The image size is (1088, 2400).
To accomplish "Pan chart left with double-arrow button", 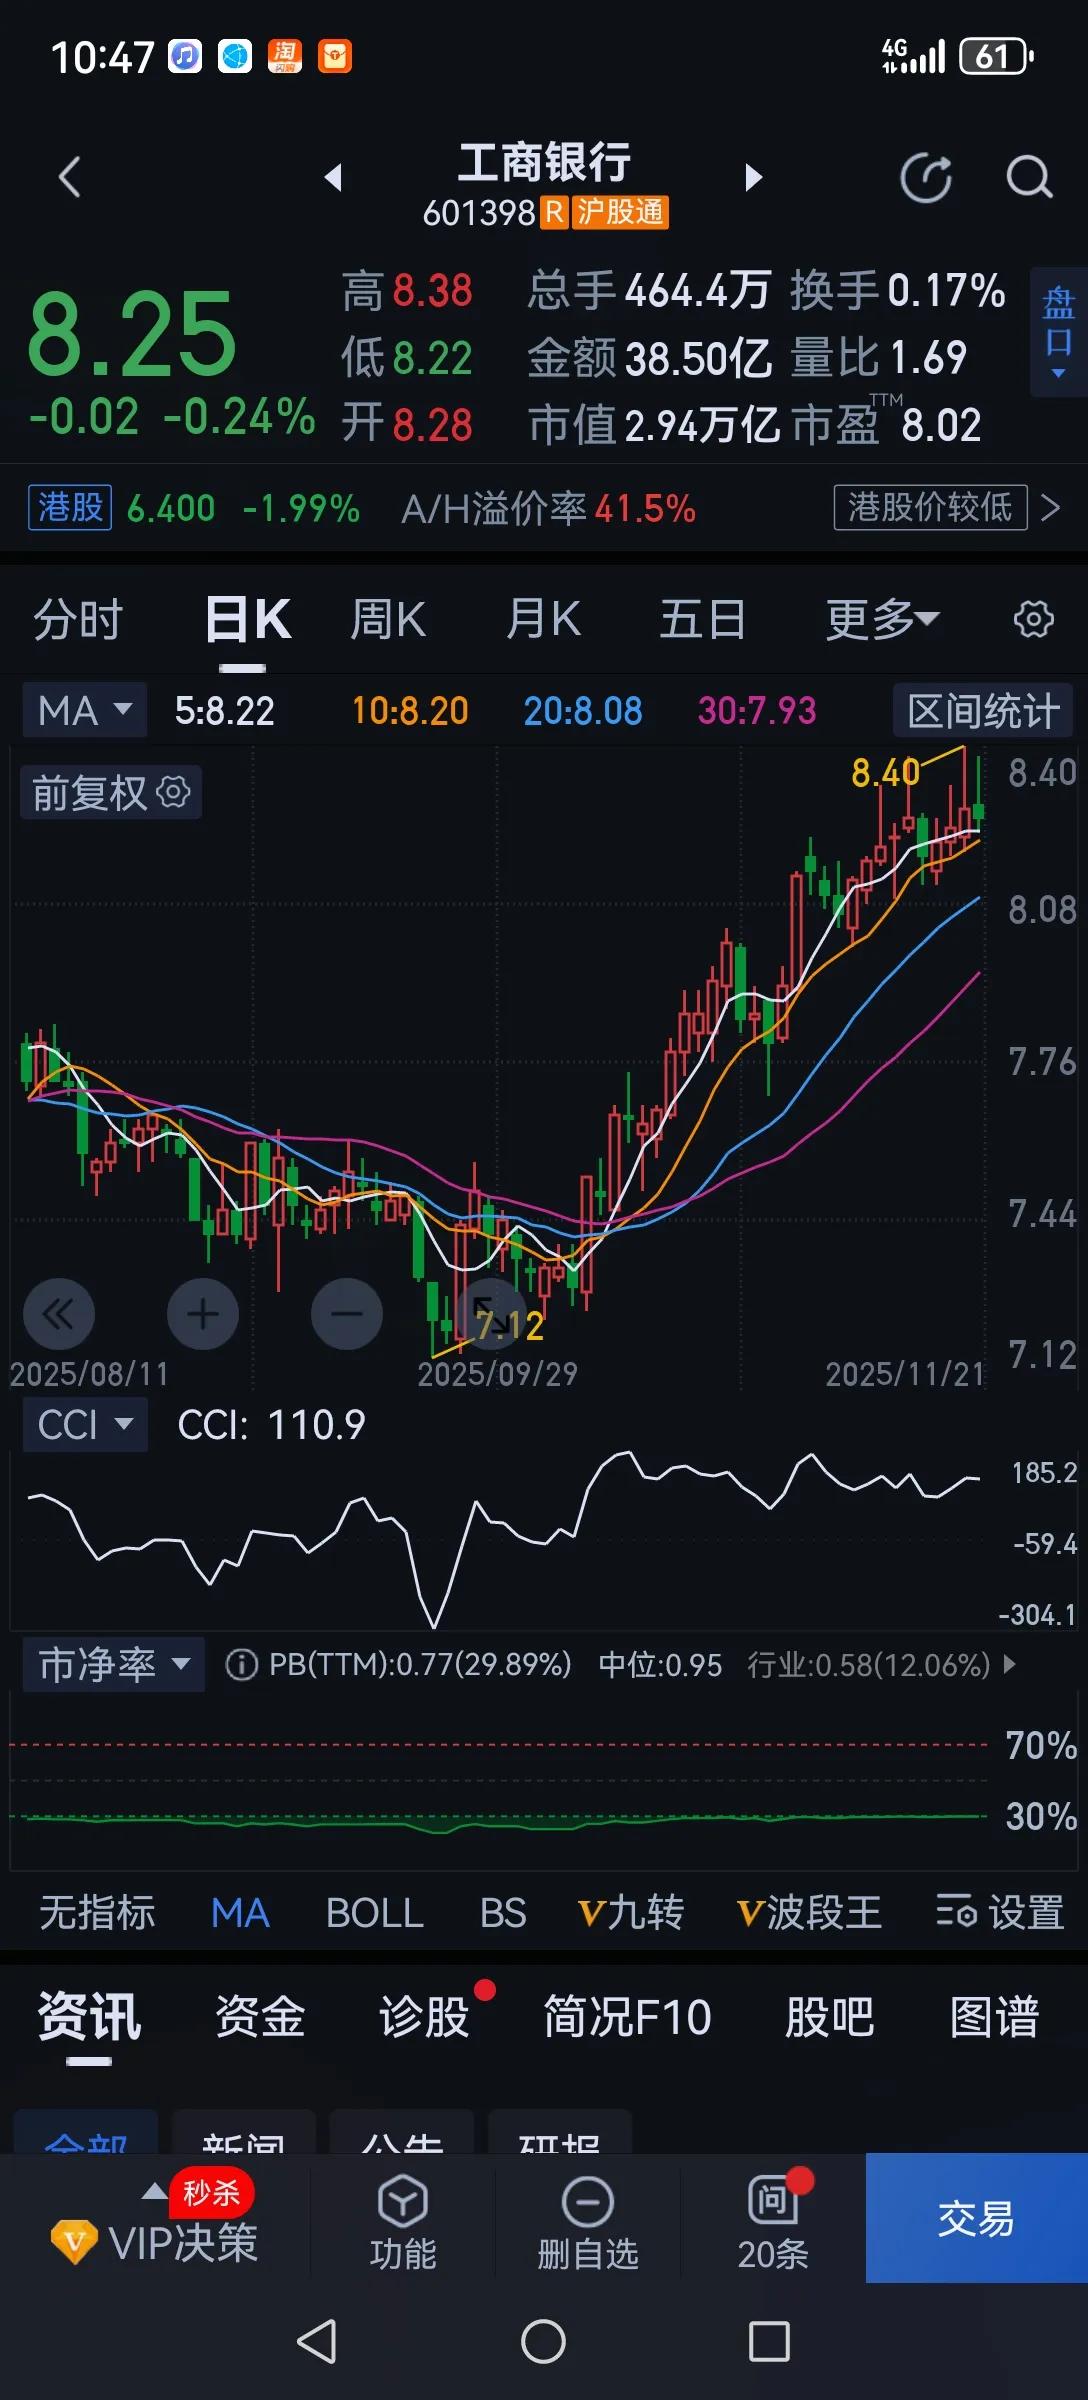I will [59, 1314].
